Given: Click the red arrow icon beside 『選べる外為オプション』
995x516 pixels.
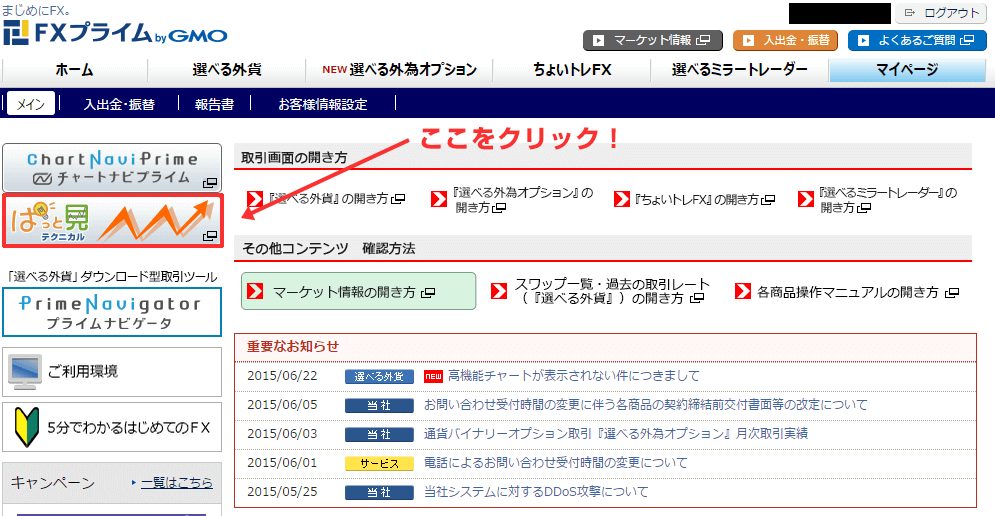Looking at the screenshot, I should pos(438,199).
